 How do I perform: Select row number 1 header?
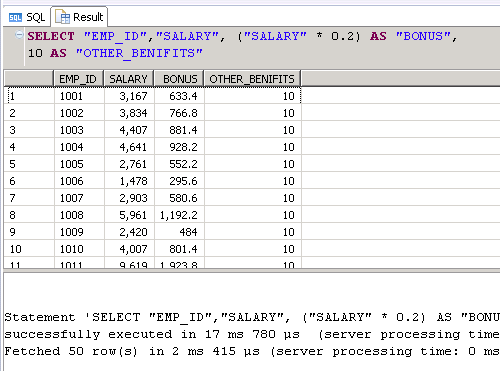pos(29,96)
